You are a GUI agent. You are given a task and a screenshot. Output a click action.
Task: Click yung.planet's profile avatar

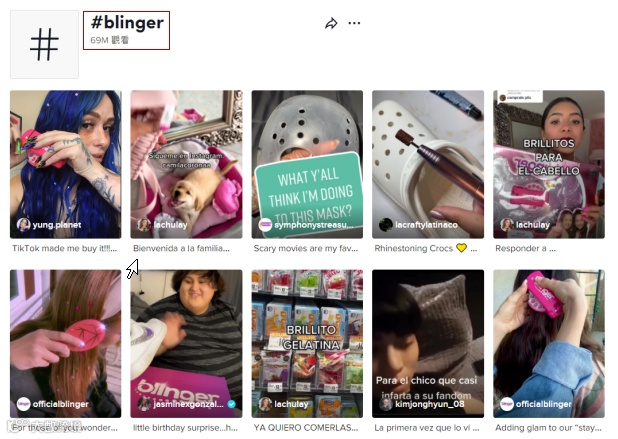click(x=23, y=225)
